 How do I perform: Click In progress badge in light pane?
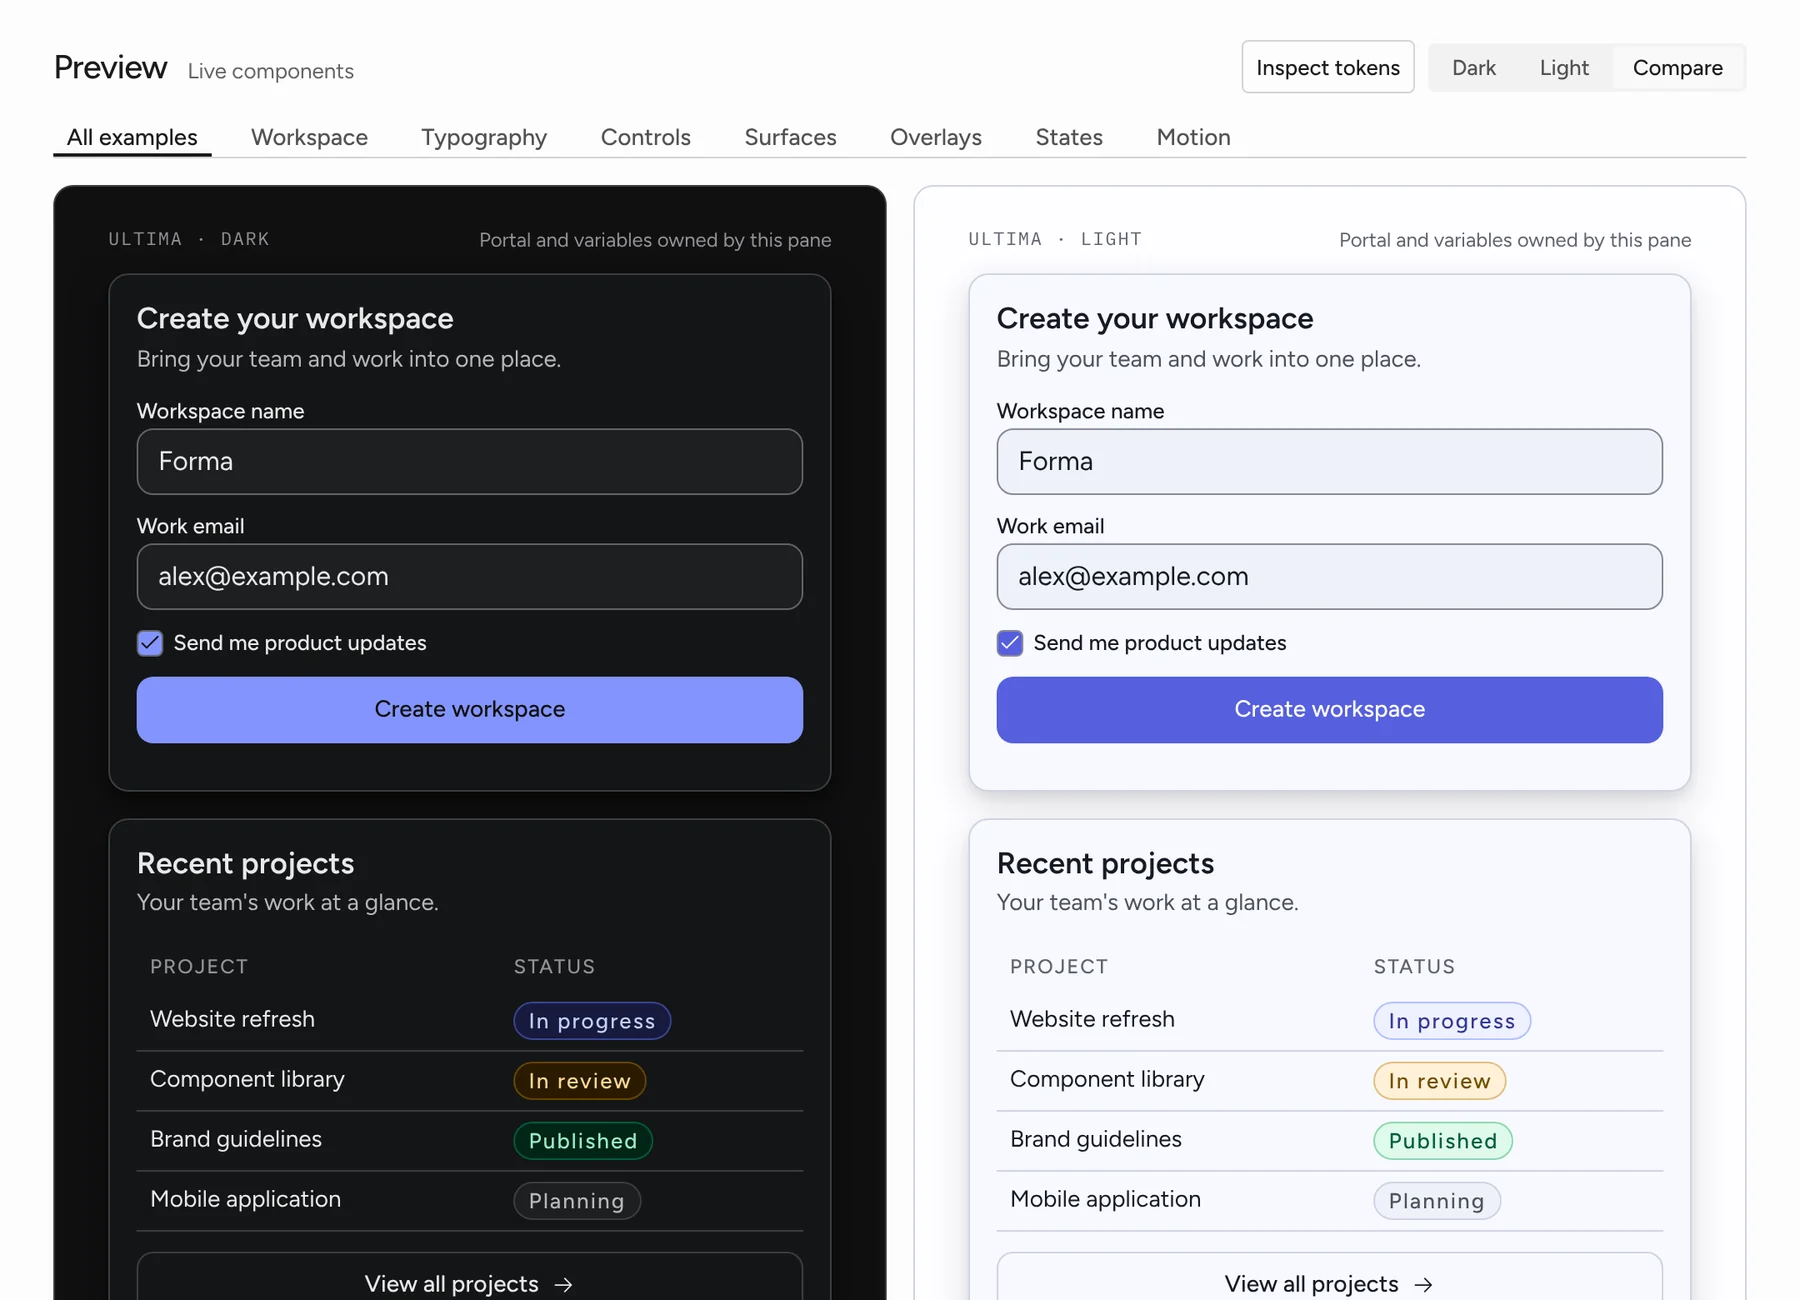tap(1452, 1020)
